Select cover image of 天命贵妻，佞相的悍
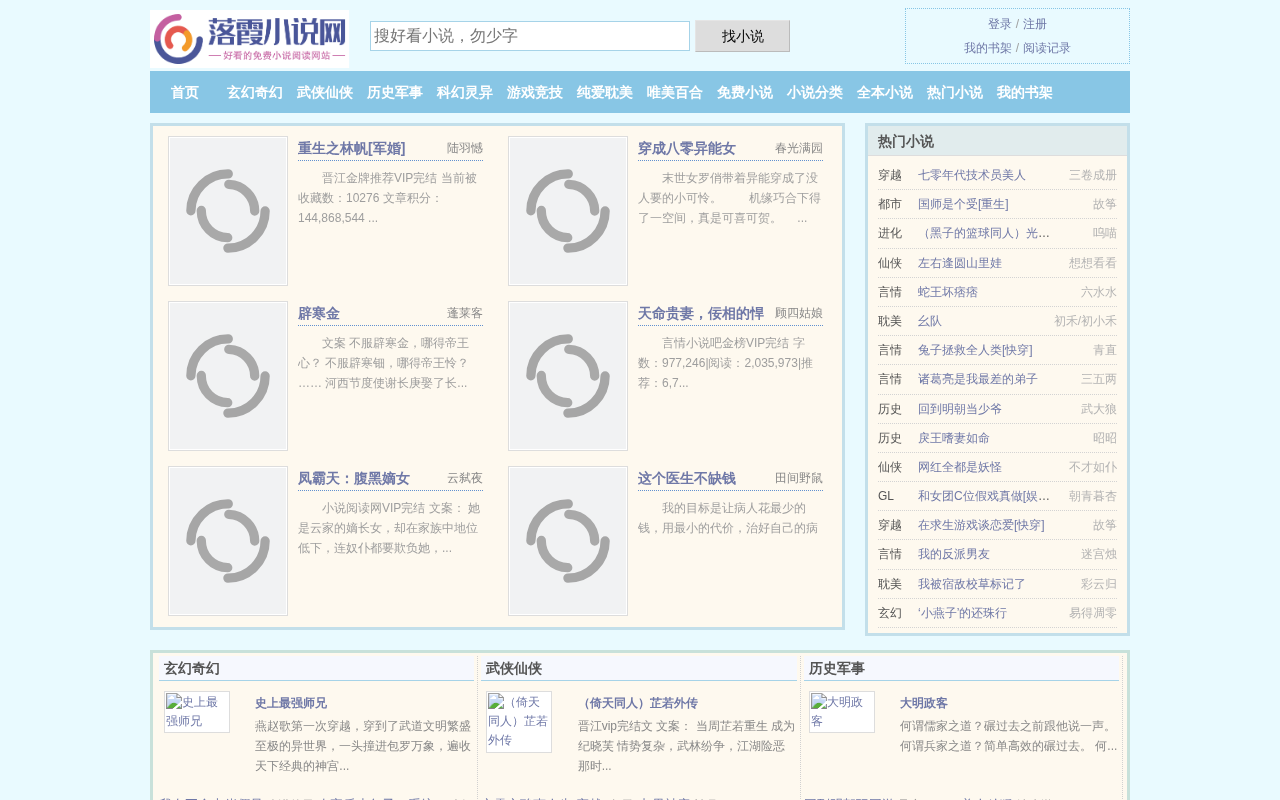Viewport: 1280px width, 800px height. coord(568,376)
